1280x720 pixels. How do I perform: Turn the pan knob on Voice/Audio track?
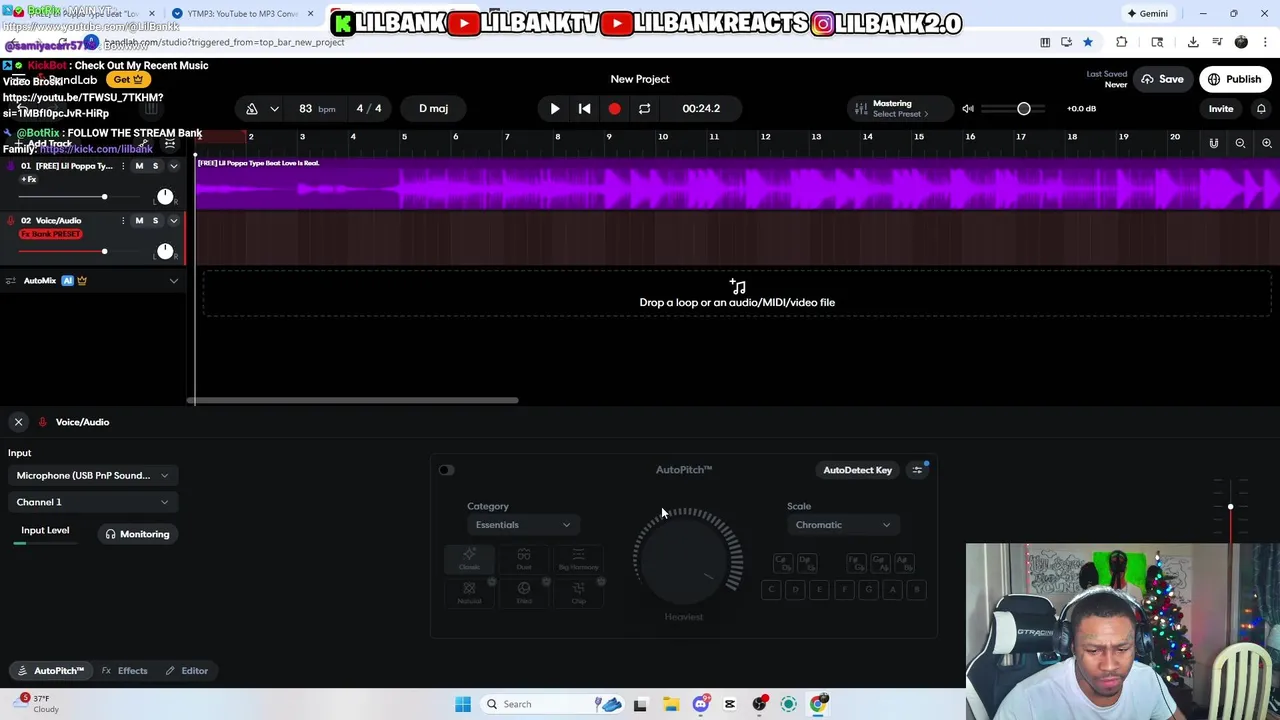click(x=165, y=250)
